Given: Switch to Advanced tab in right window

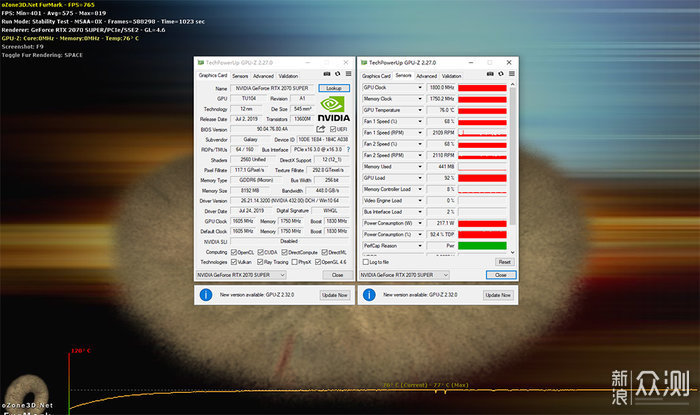Looking at the screenshot, I should coord(427,76).
